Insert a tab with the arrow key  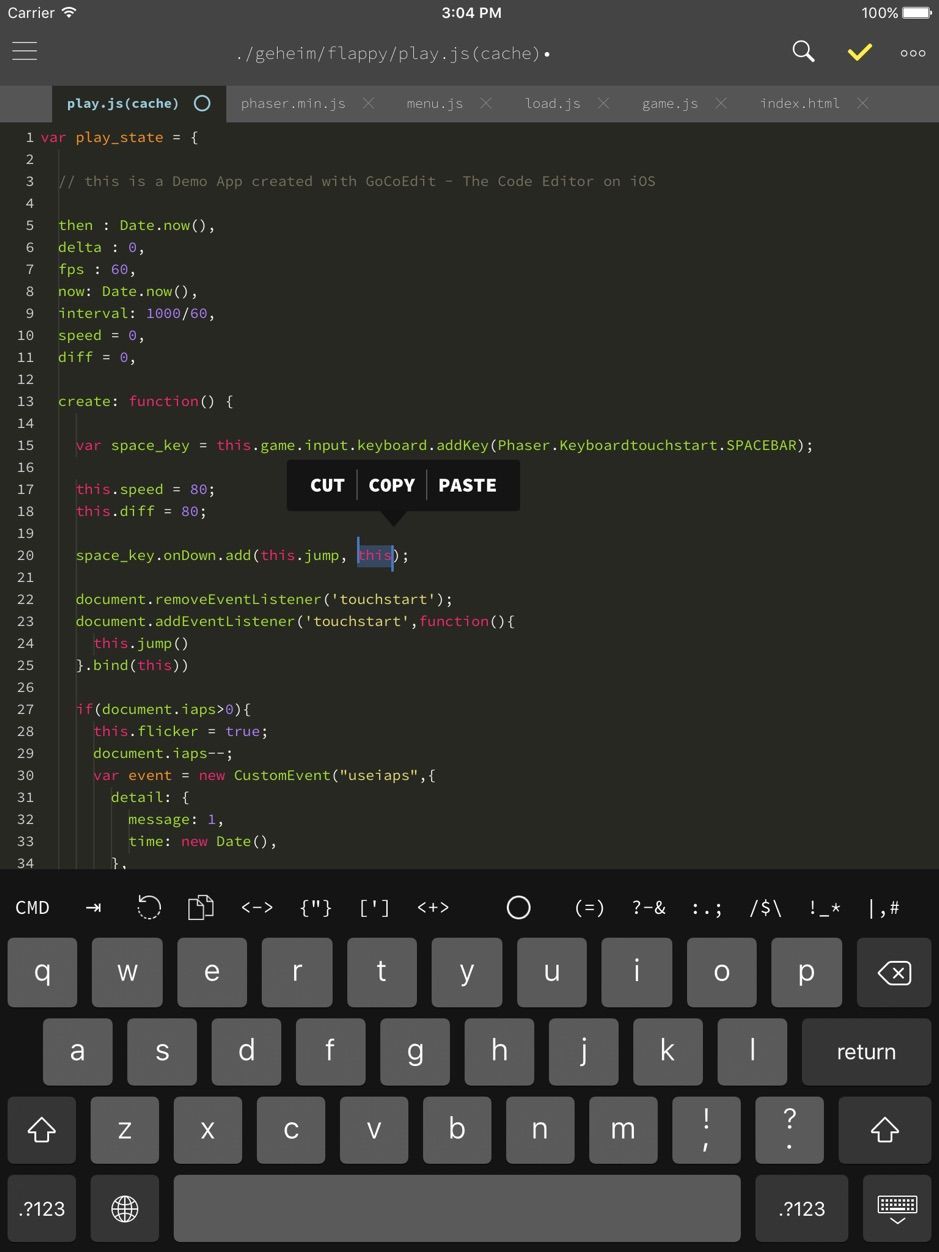point(93,907)
